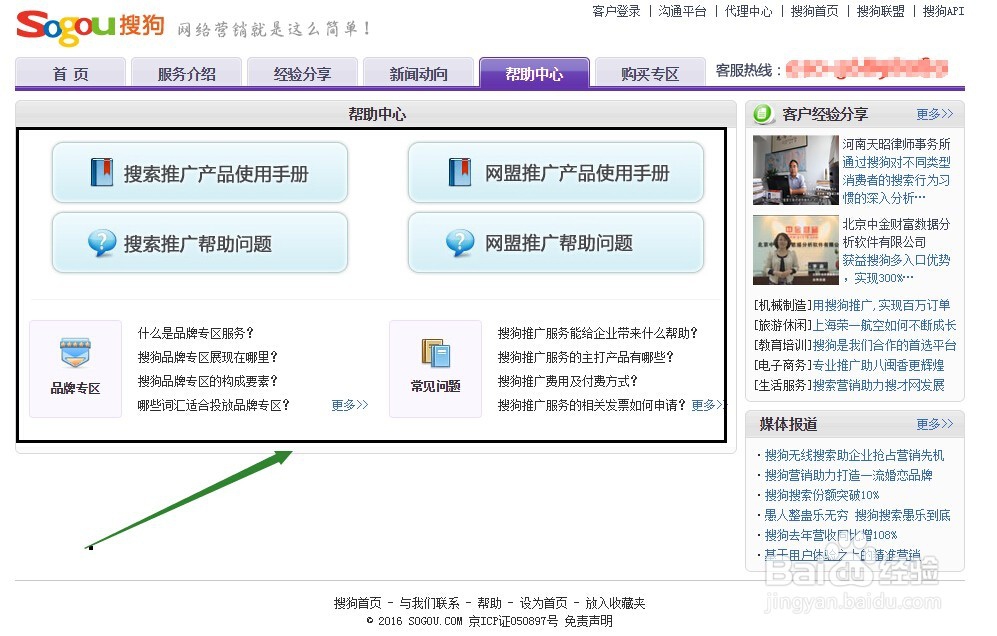Click the 北京中金财富数据分析软件有限公司 text link

[897, 233]
